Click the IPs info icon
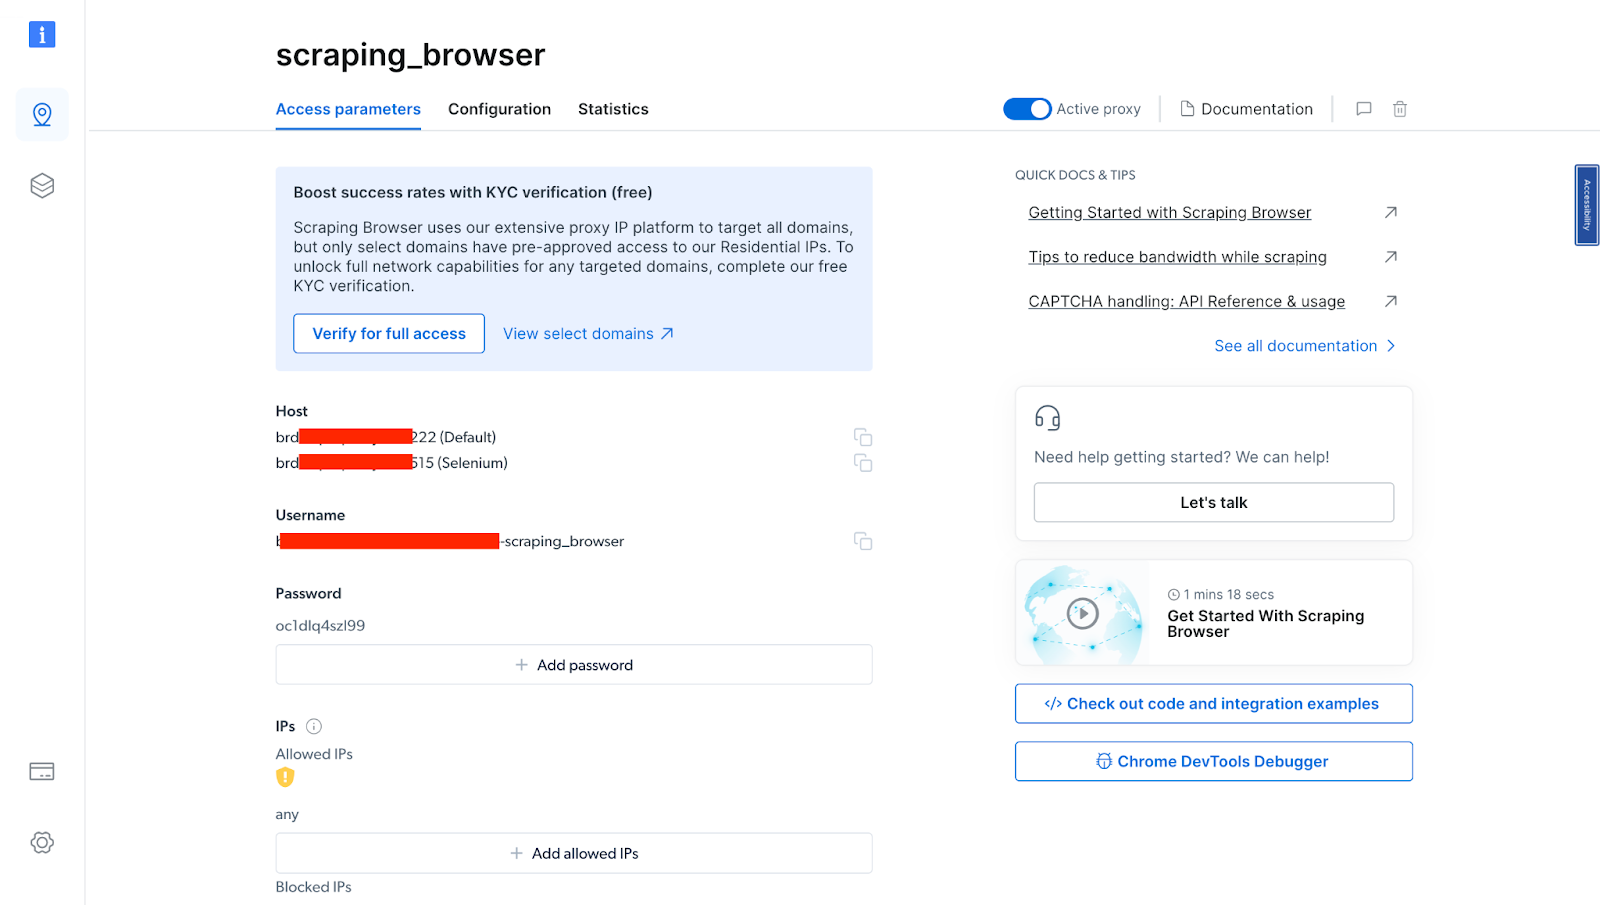 pyautogui.click(x=314, y=726)
